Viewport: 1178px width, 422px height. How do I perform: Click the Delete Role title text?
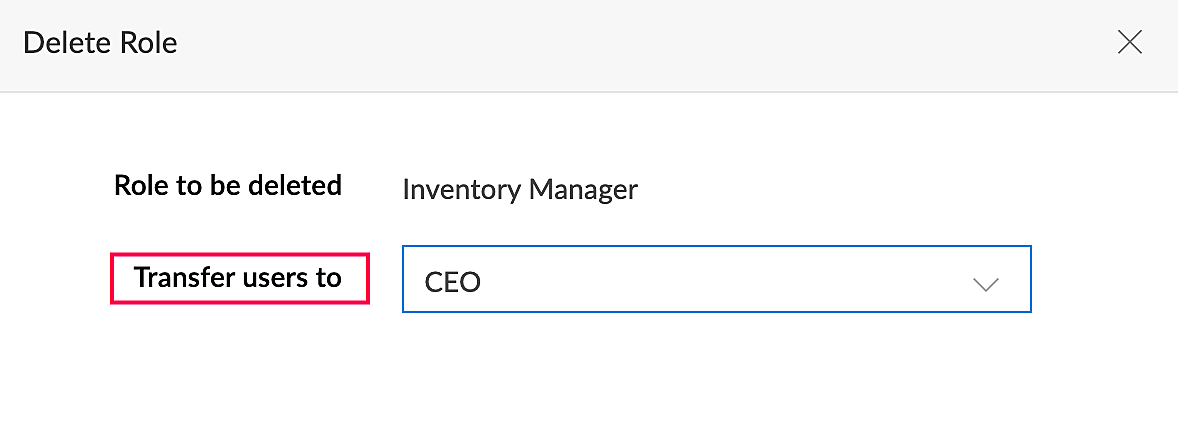100,43
